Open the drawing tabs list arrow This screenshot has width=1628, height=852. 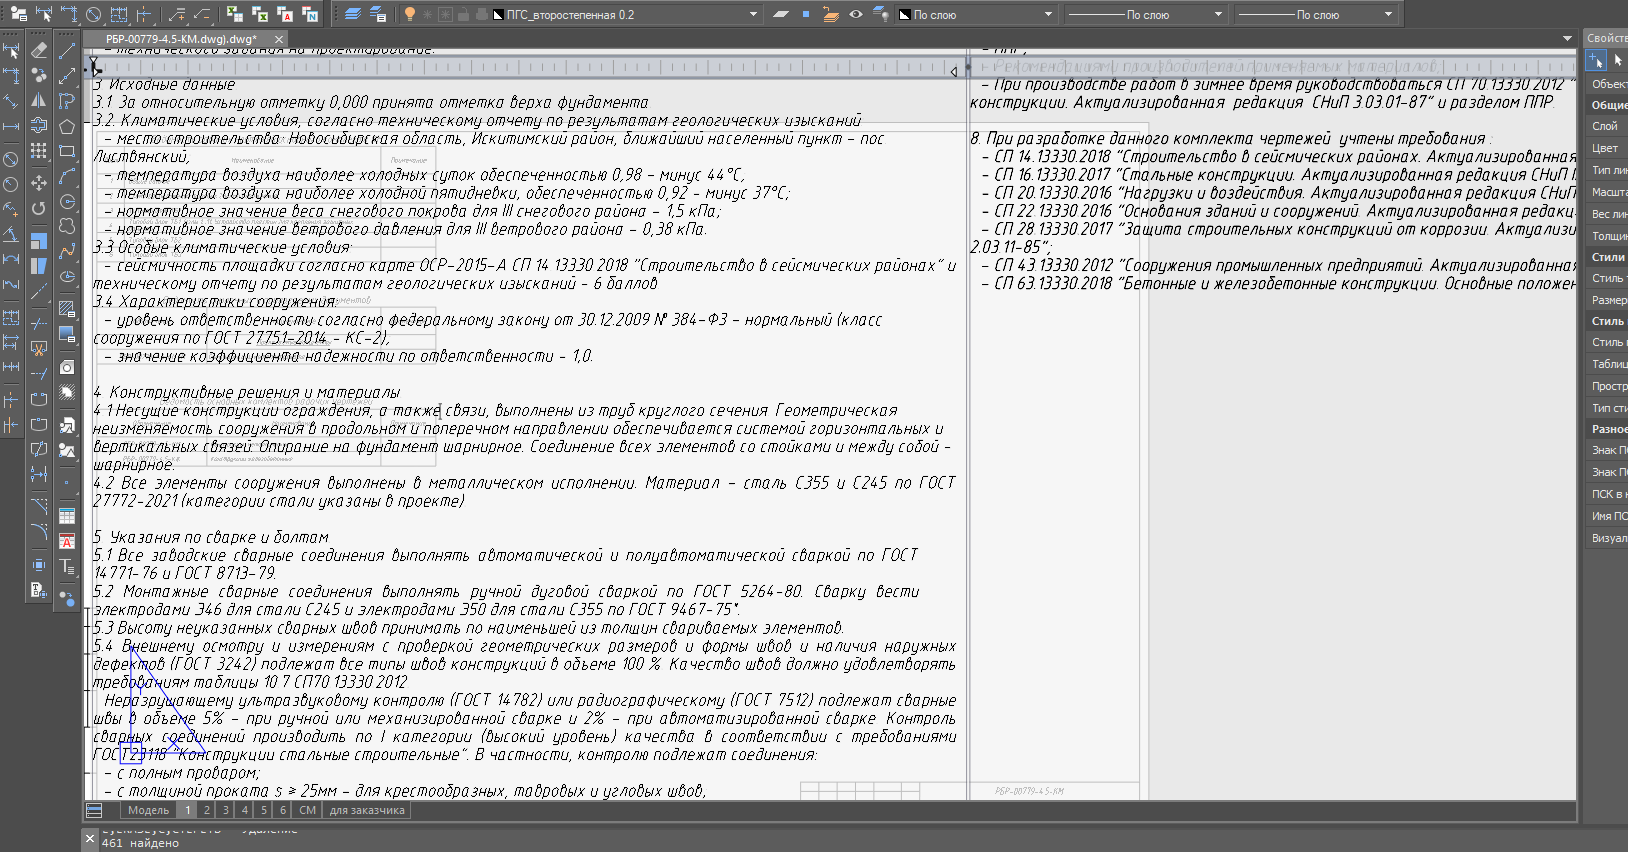point(1567,38)
